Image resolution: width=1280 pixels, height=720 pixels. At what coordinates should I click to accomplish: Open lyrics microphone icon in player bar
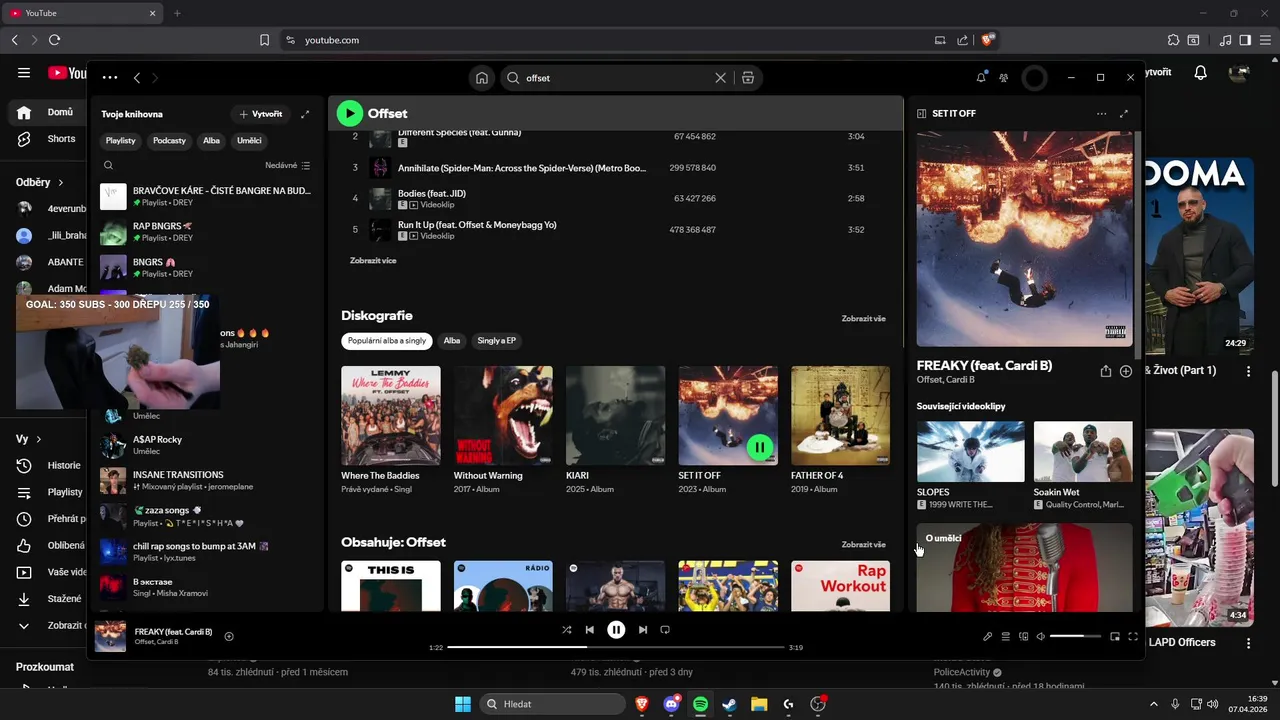pyautogui.click(x=987, y=637)
